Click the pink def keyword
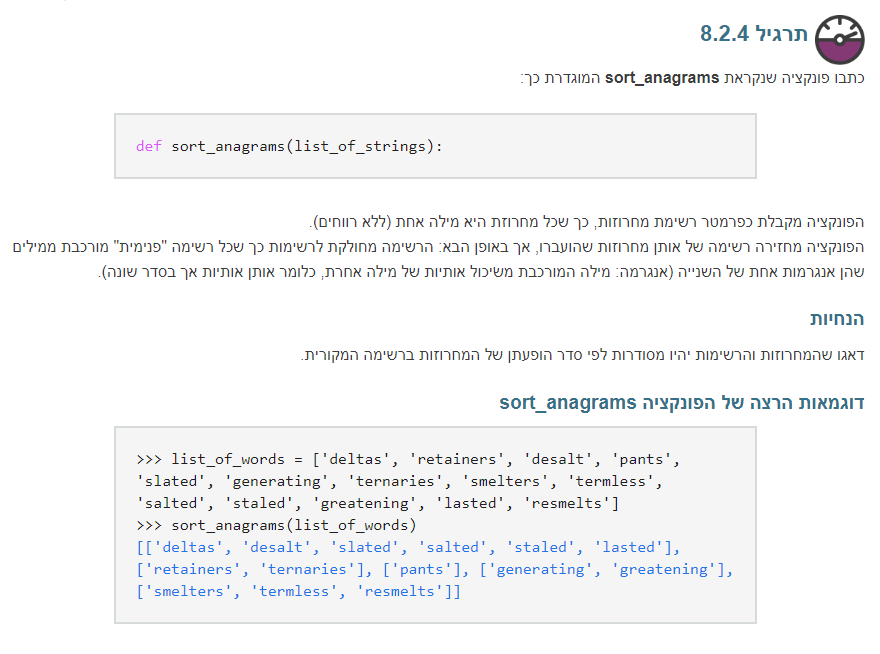Screen dimensions: 880x654 [148, 146]
